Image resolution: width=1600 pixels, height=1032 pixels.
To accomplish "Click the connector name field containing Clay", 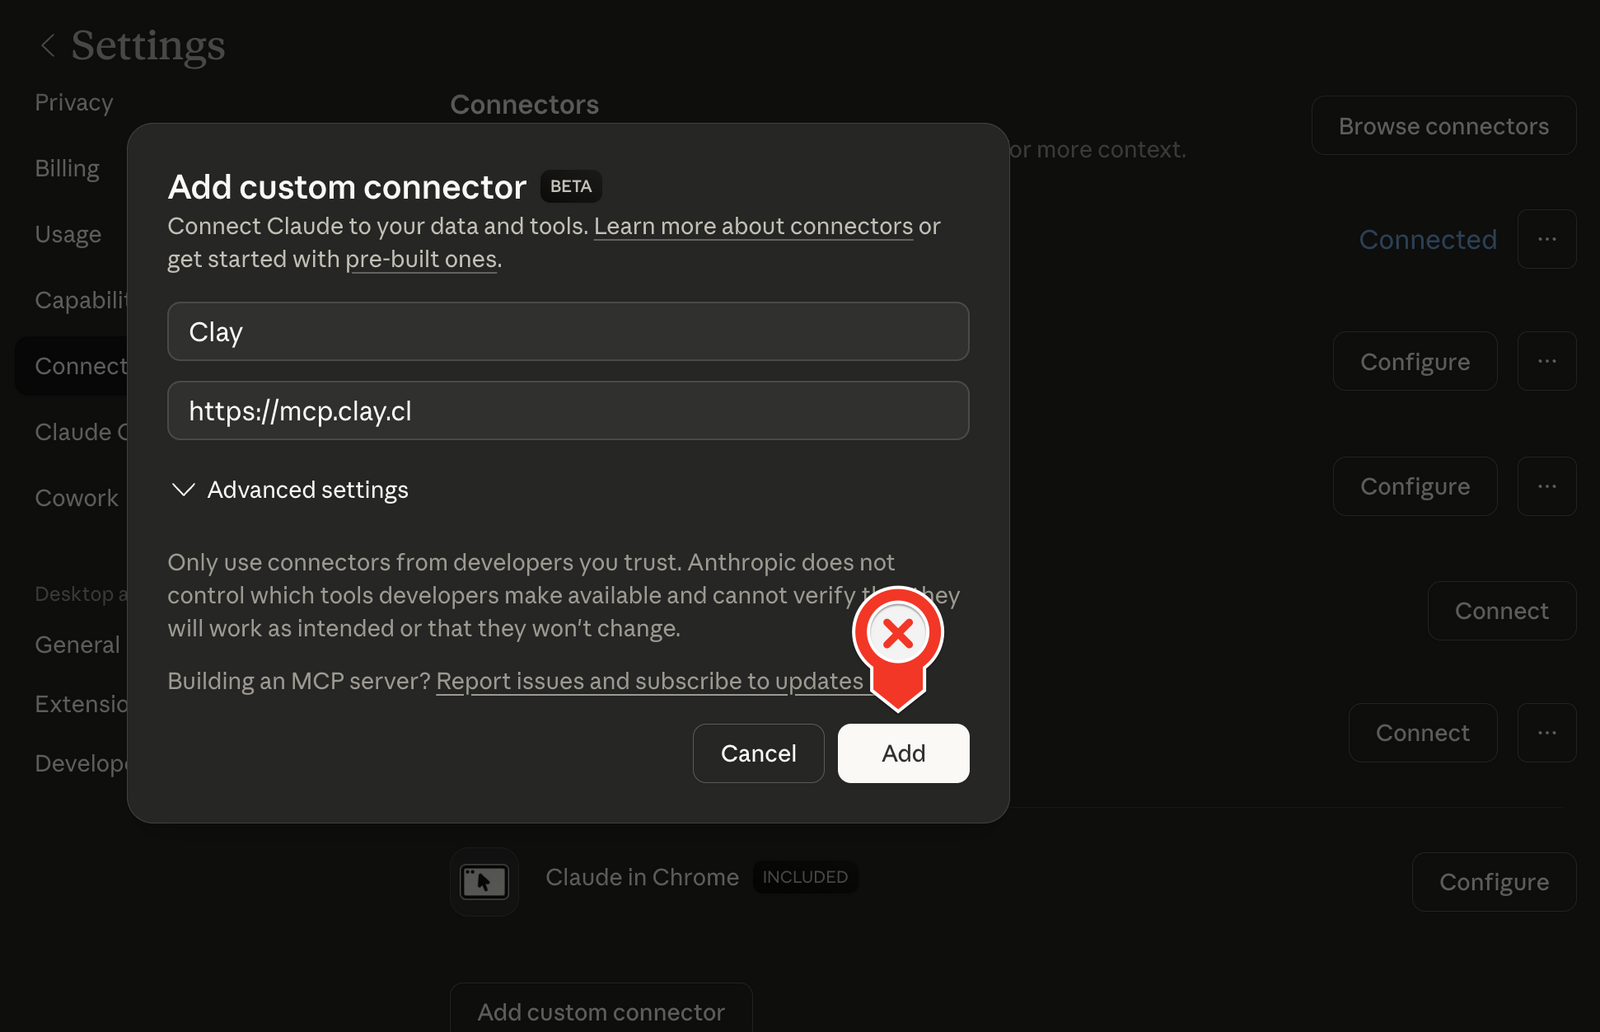I will point(567,331).
